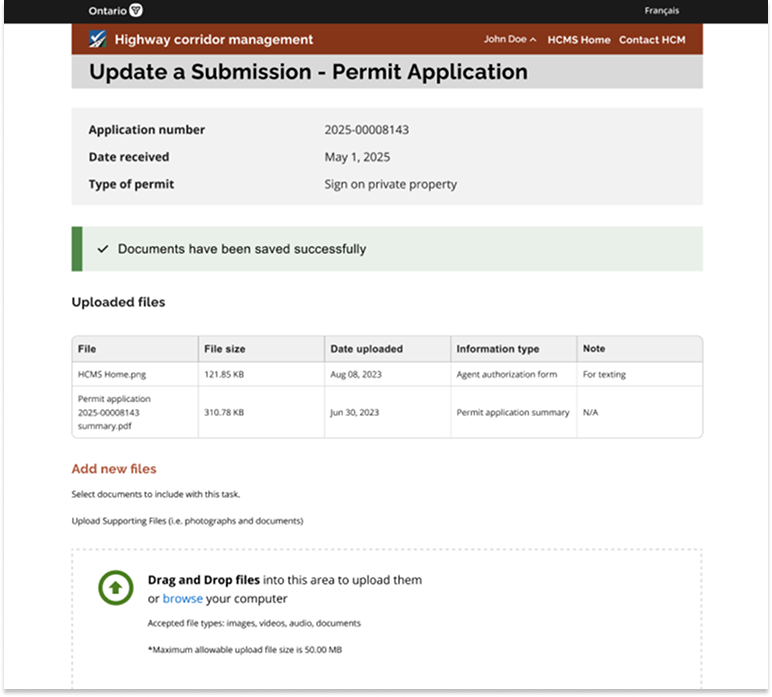Image resolution: width=772 pixels, height=697 pixels.
Task: Open the Permit application 2025-00008143 summary.pdf file
Action: click(x=114, y=412)
